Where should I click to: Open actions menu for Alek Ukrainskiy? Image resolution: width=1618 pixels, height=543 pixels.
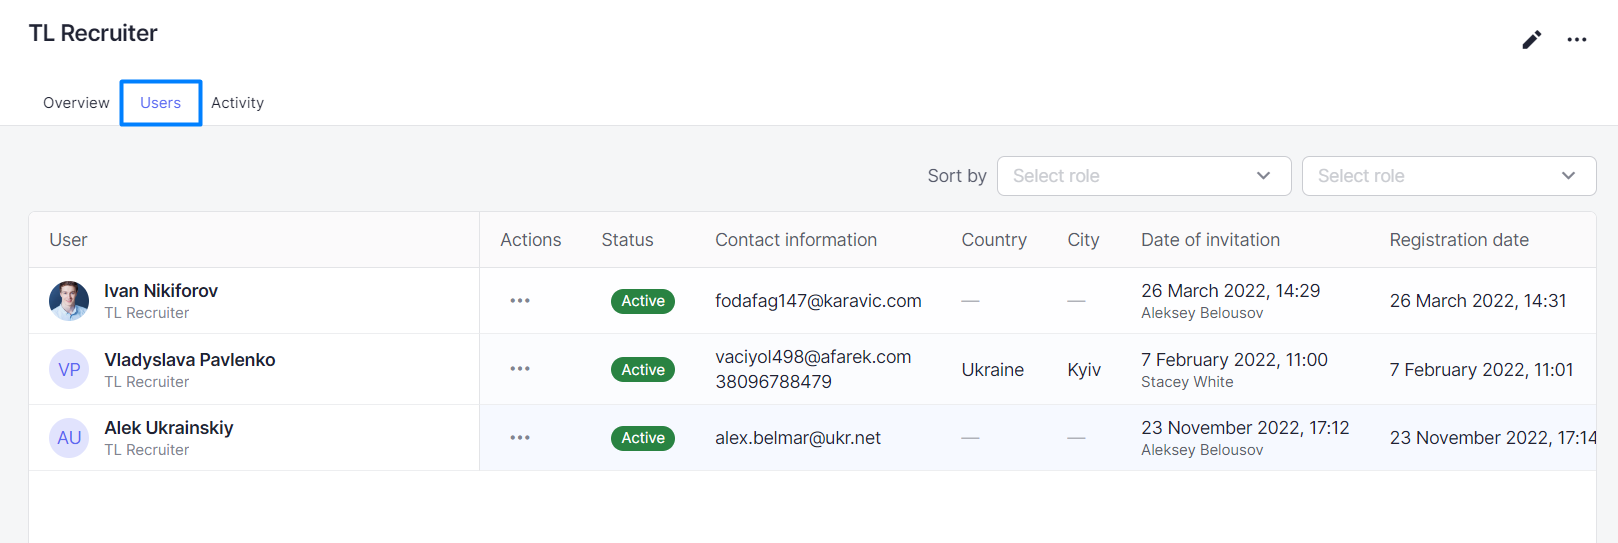click(520, 438)
